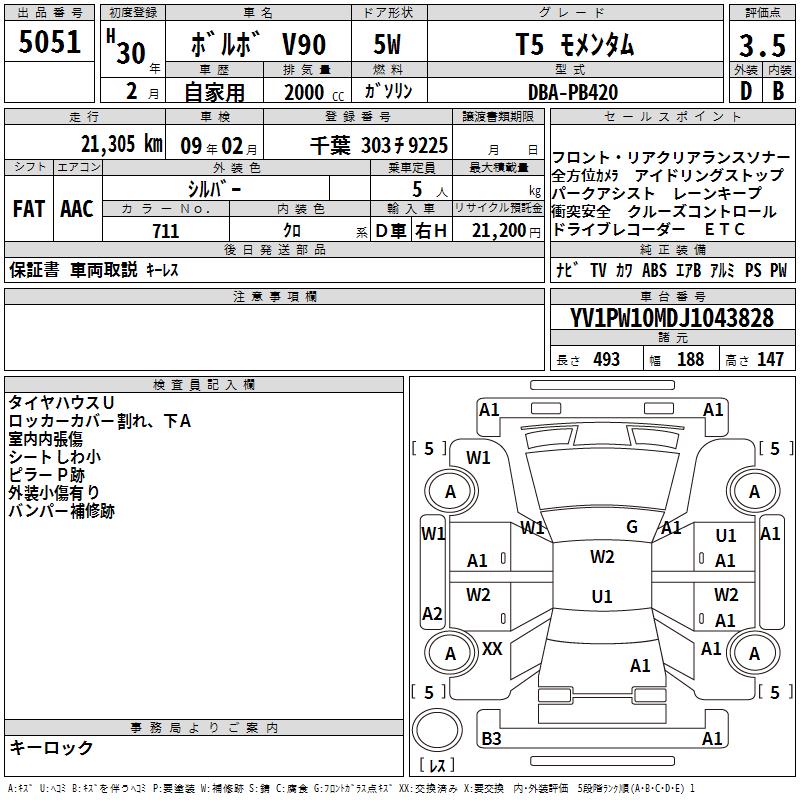Select genuine equipment ナビ

tap(567, 270)
